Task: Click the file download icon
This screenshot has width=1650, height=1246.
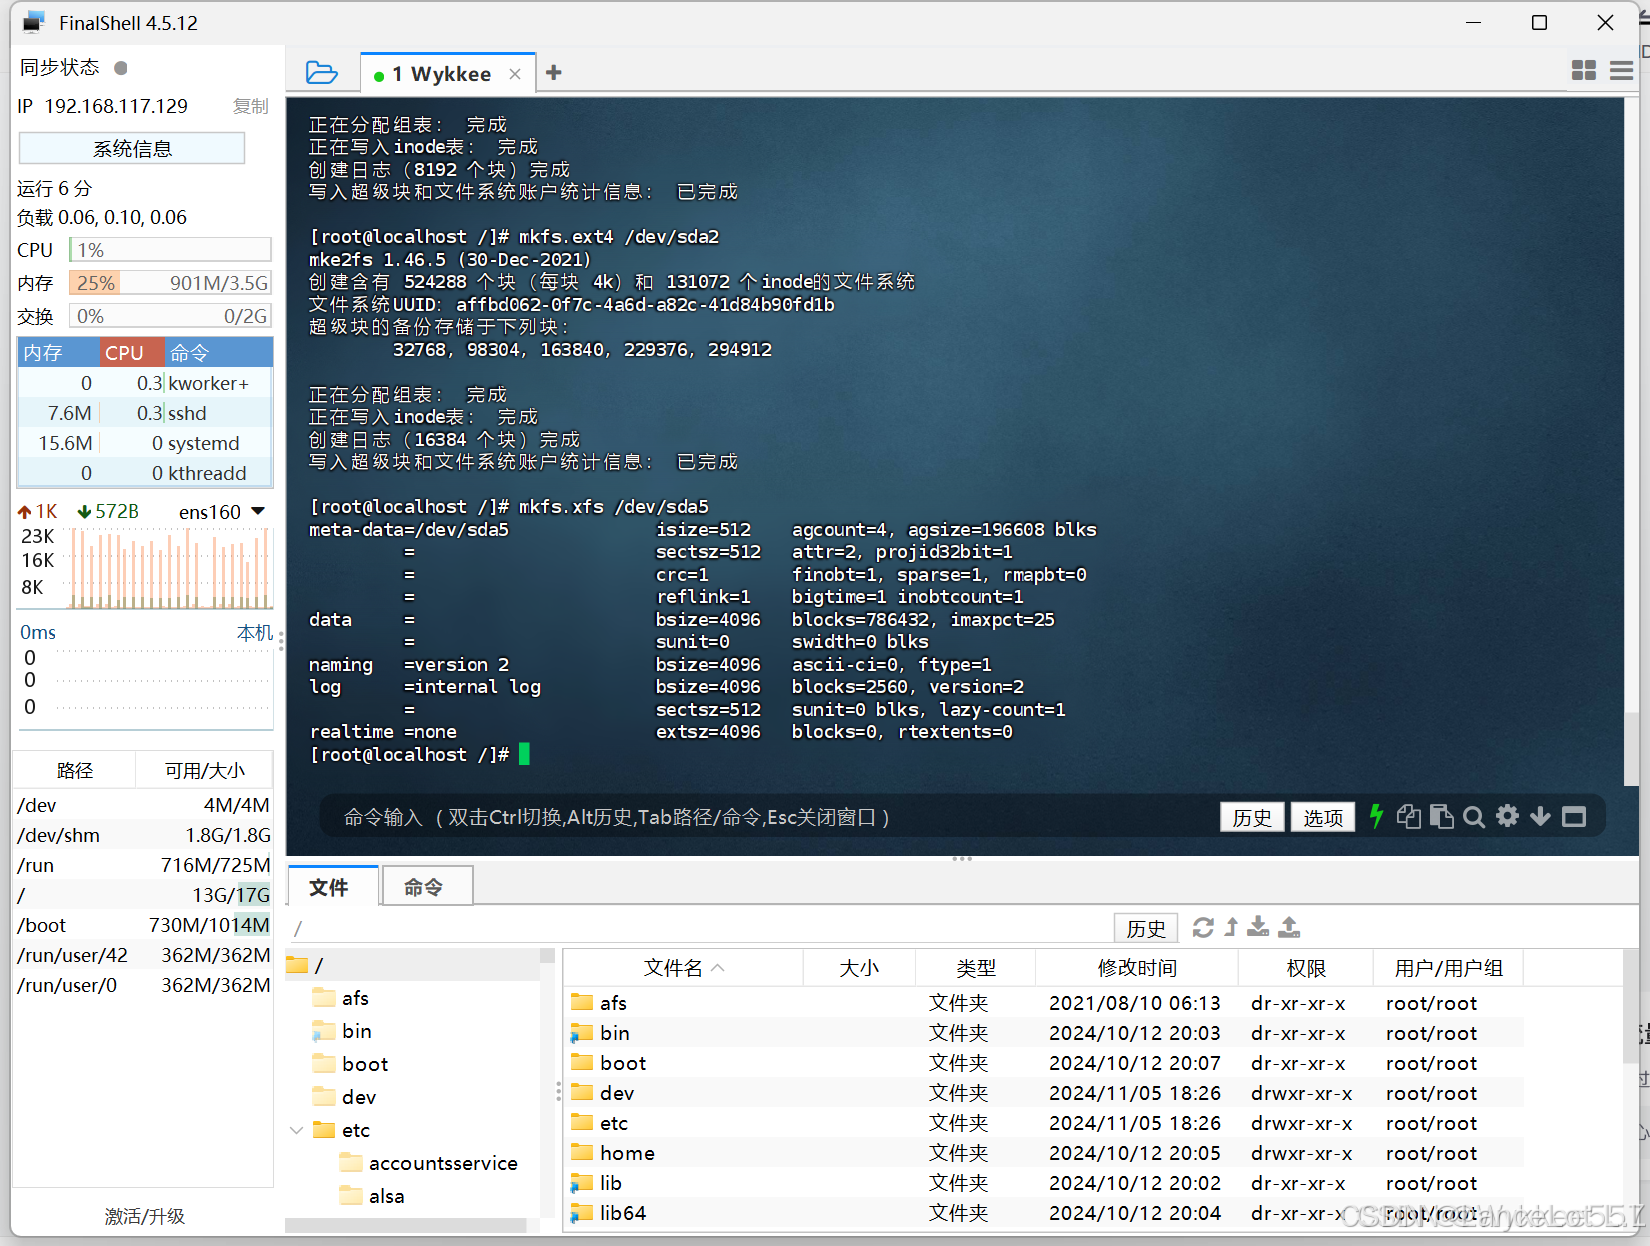Action: click(x=1258, y=927)
